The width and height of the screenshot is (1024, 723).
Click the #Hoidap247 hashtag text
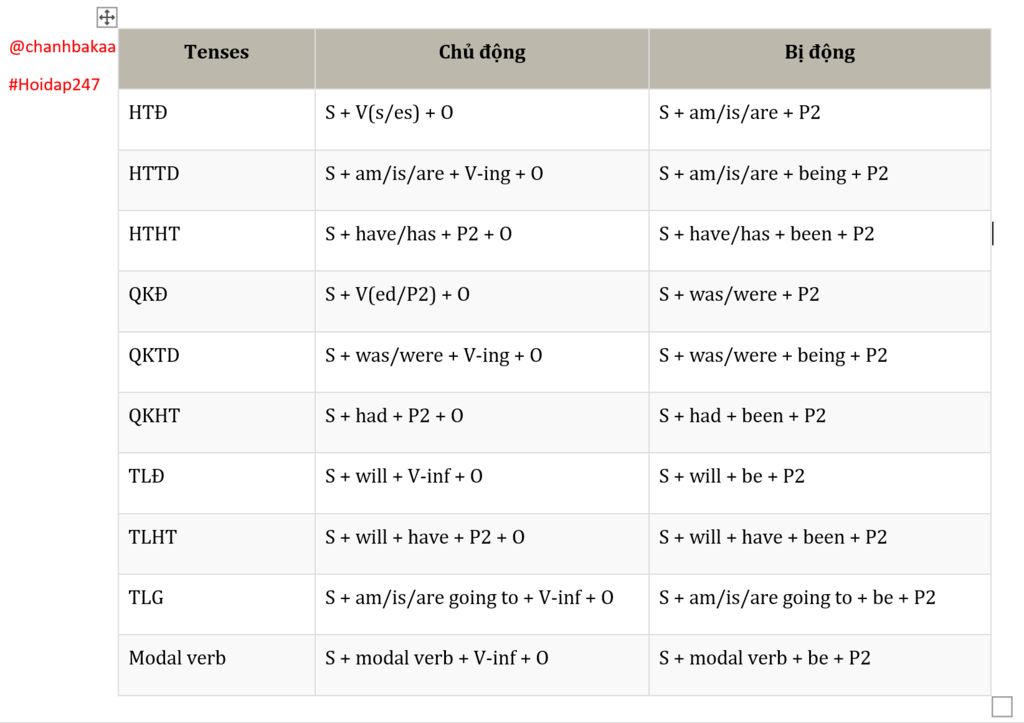coord(54,84)
